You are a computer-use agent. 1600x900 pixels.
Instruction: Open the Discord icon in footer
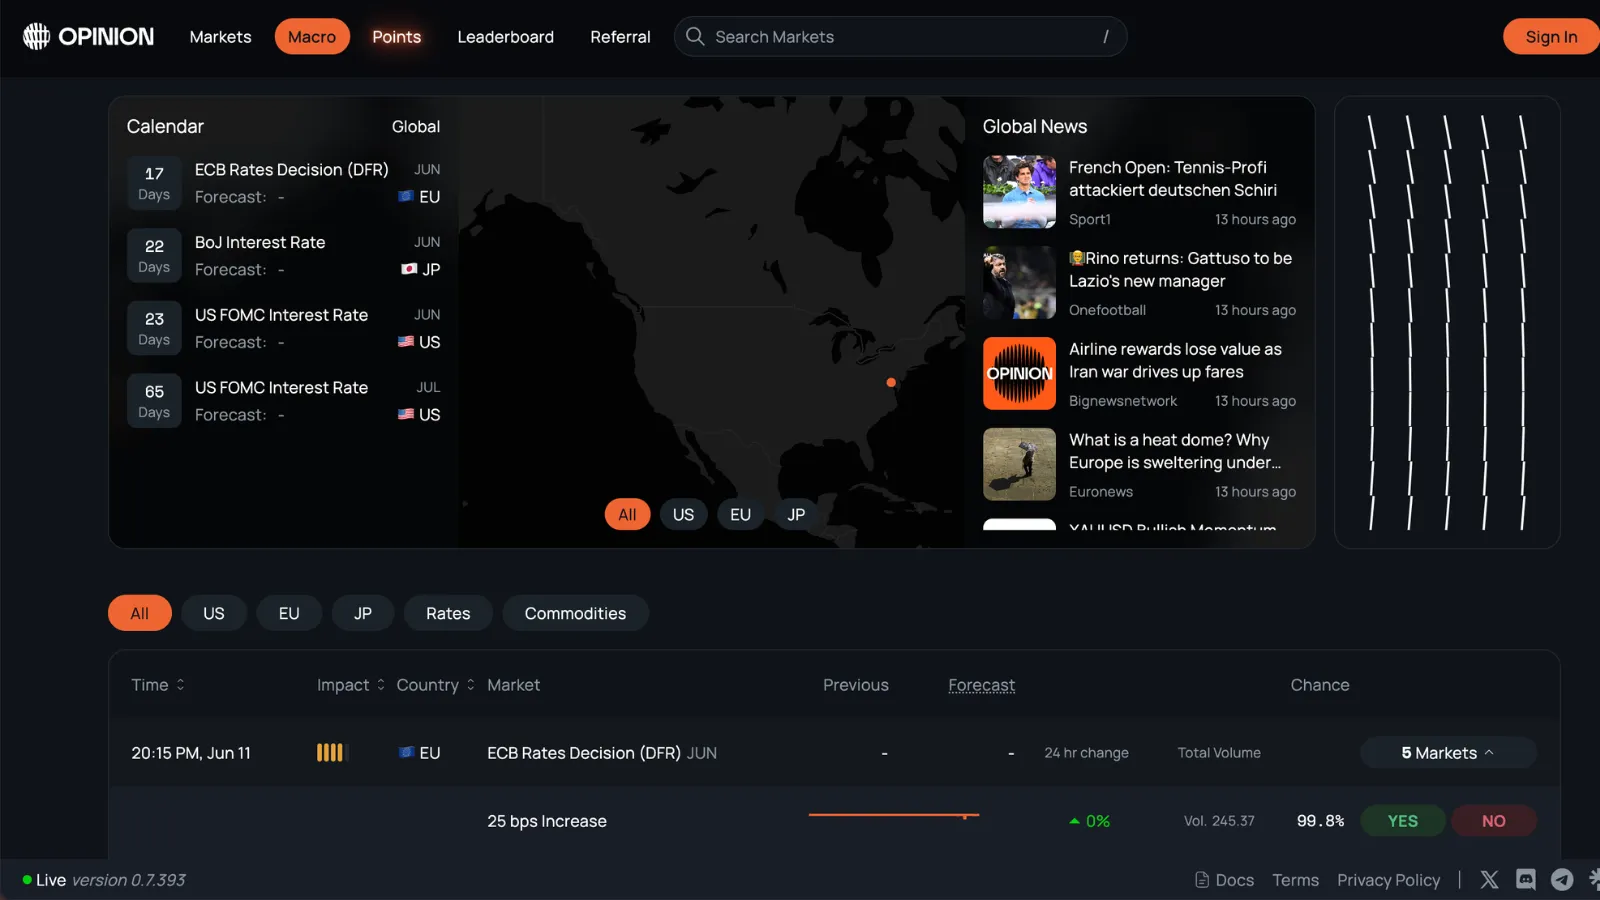(1526, 880)
